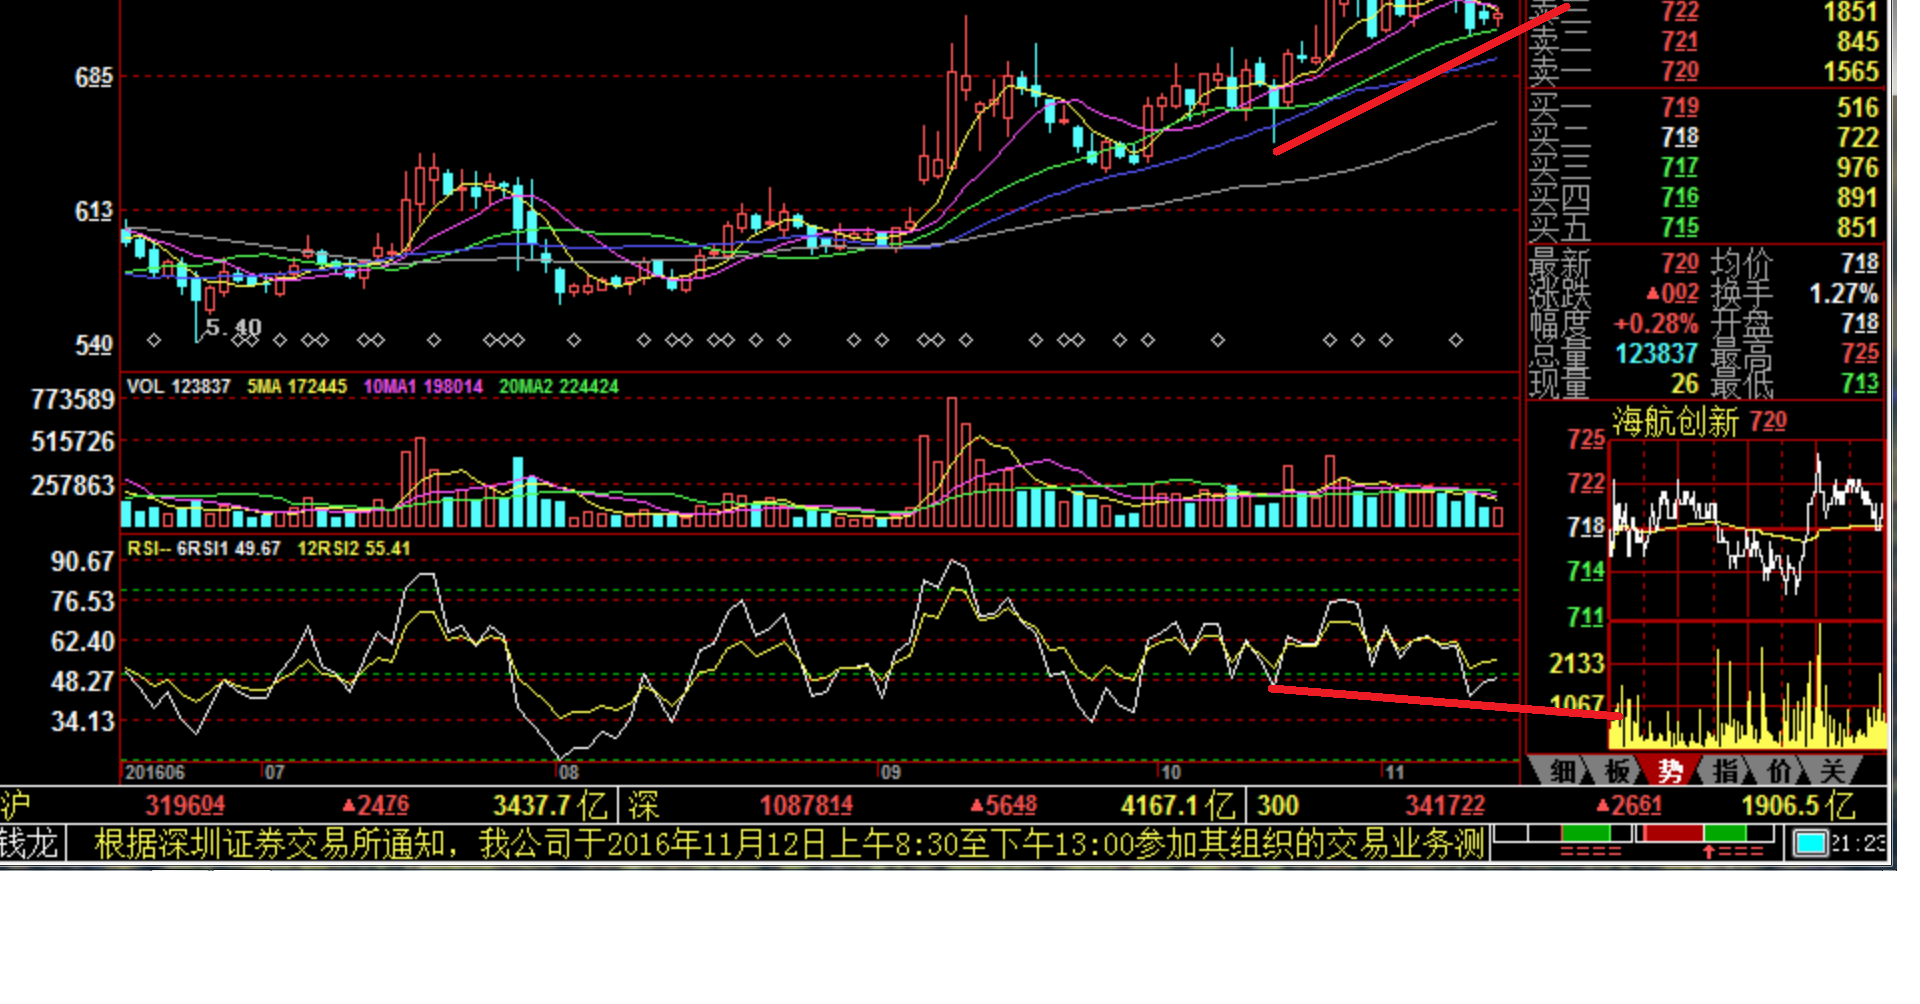Click the 最高 high price 725
Screen dimensions: 1920x1004
(1860, 354)
